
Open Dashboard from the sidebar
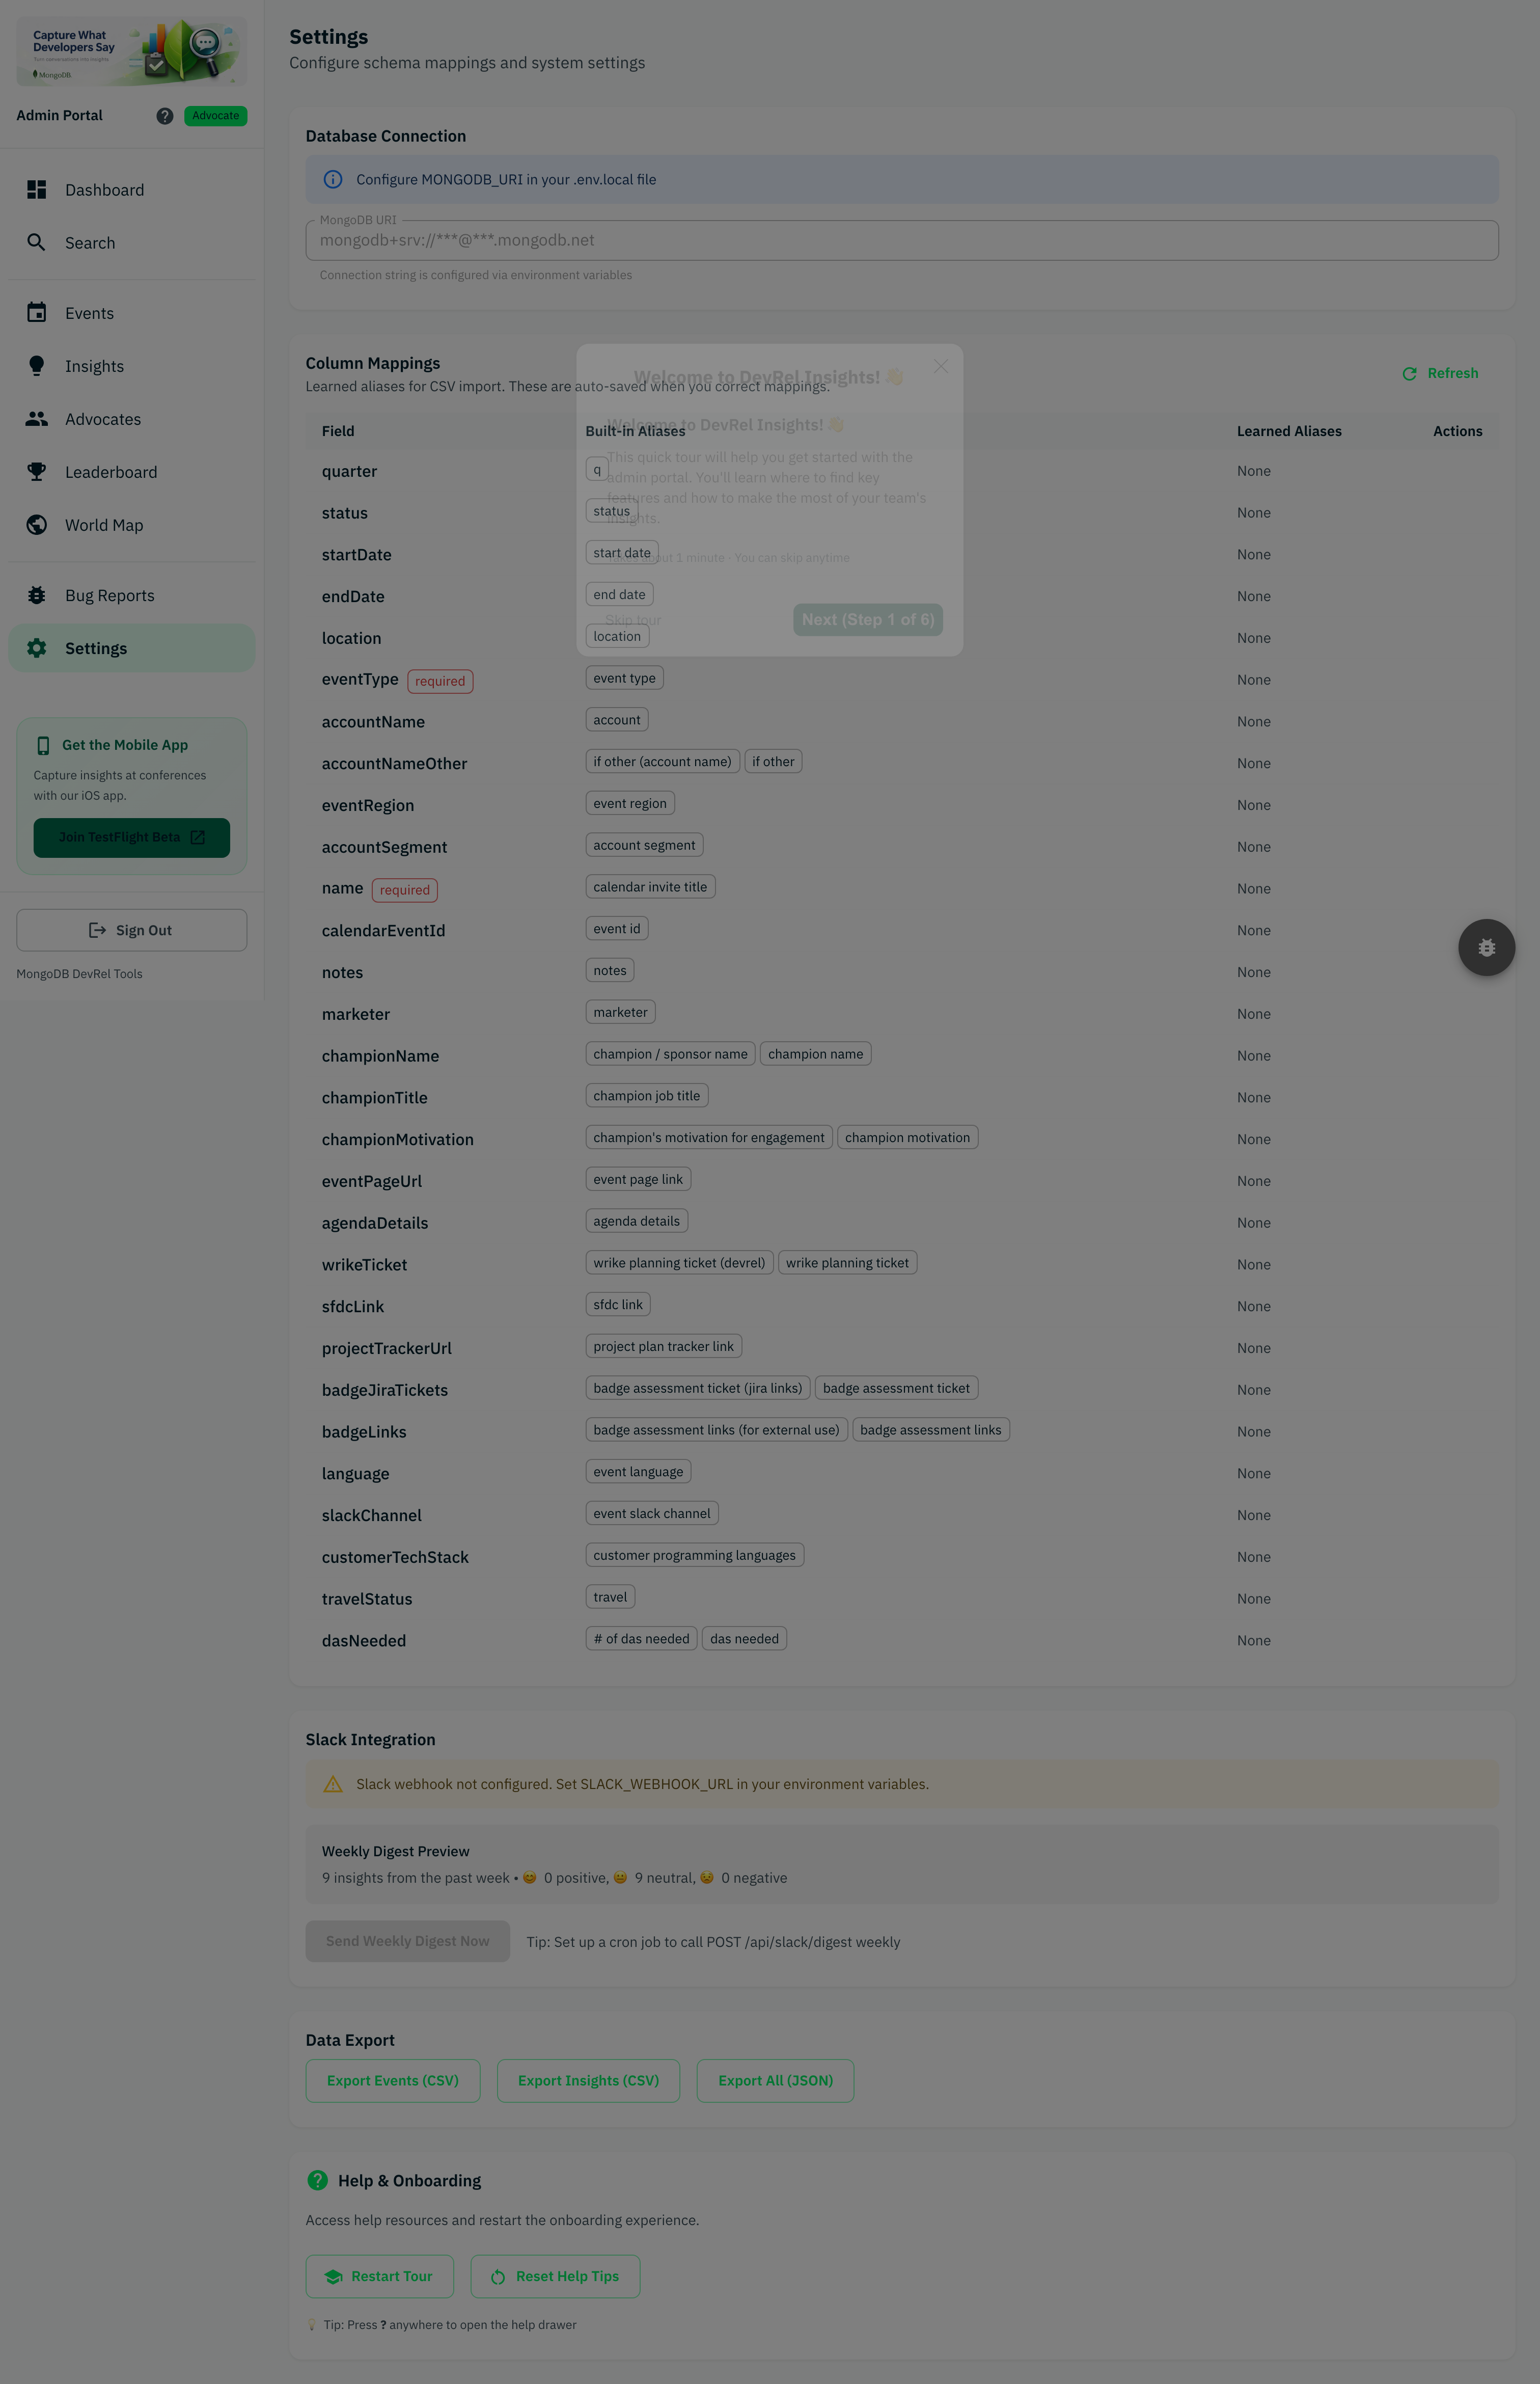pos(105,189)
